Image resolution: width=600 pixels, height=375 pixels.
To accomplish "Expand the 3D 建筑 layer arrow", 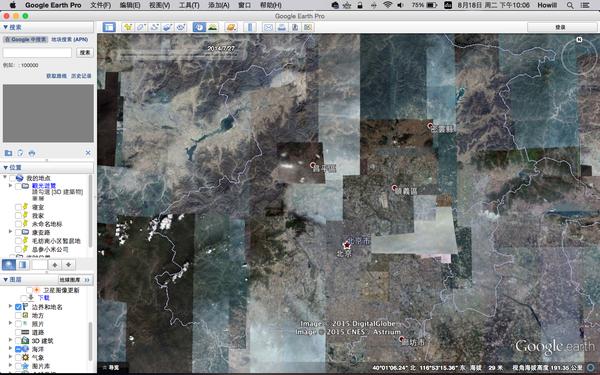I will [x=10, y=340].
